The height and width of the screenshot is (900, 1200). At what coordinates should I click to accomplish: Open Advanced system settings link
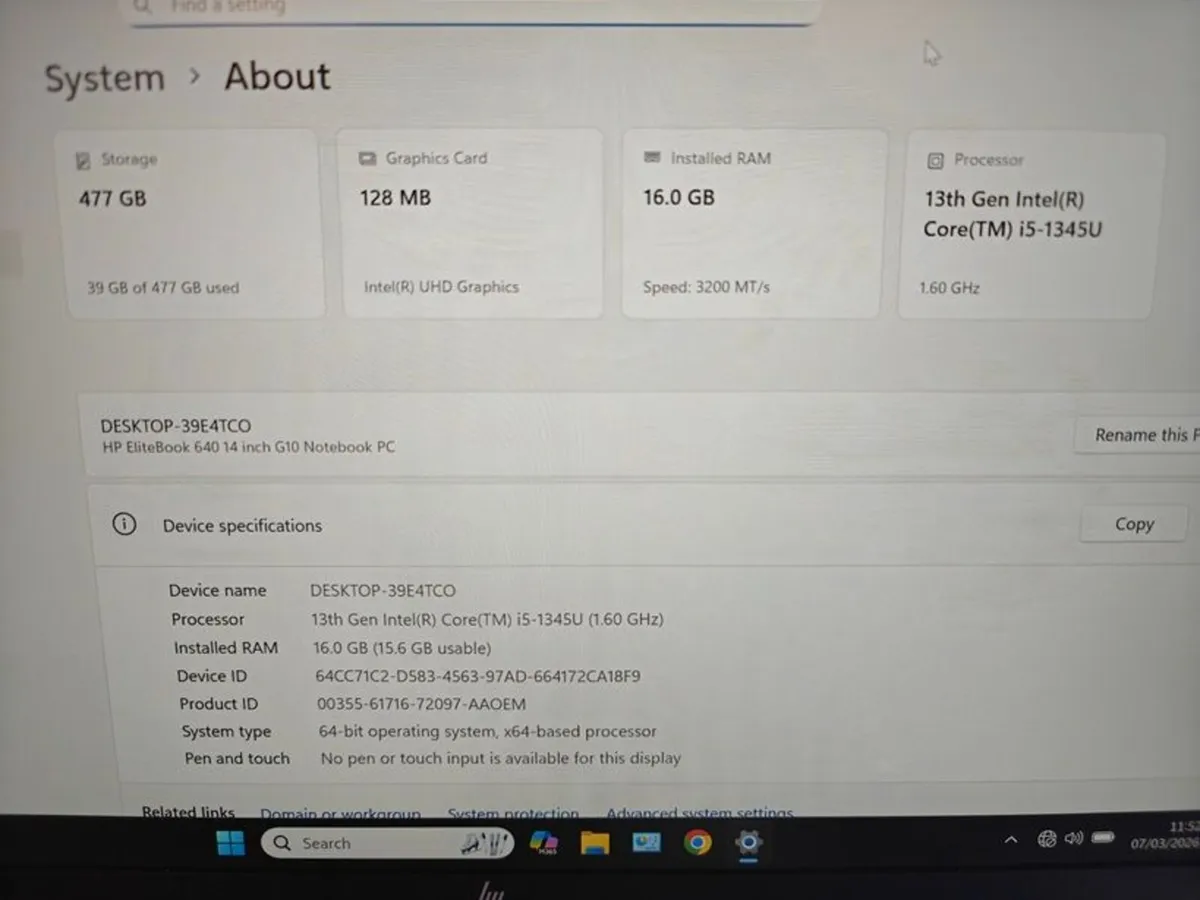point(699,813)
